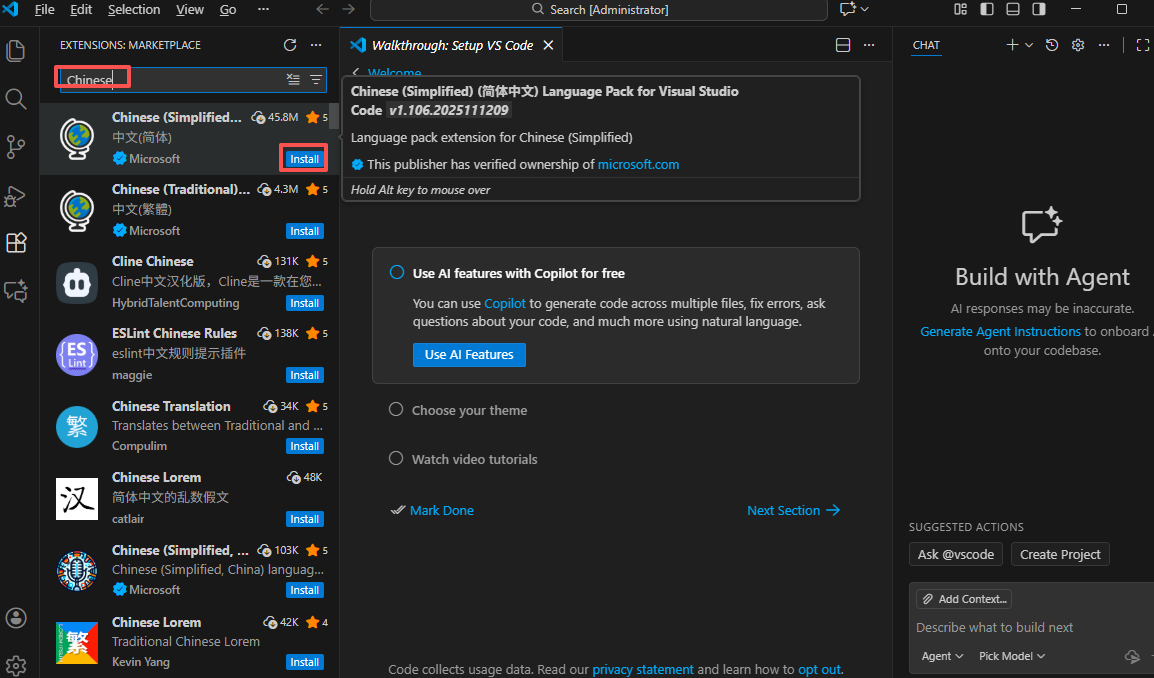The height and width of the screenshot is (678, 1154).
Task: Click the Create Project suggested action
Action: click(1060, 554)
